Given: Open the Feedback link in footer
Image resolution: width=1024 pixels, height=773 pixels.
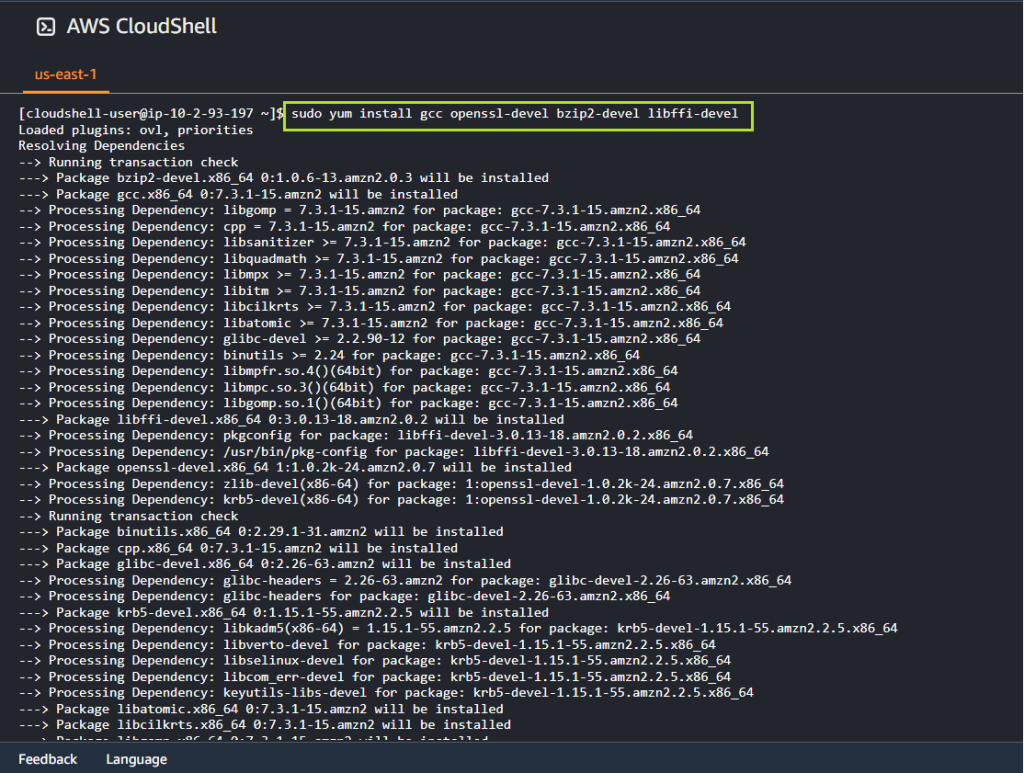Looking at the screenshot, I should [x=47, y=759].
